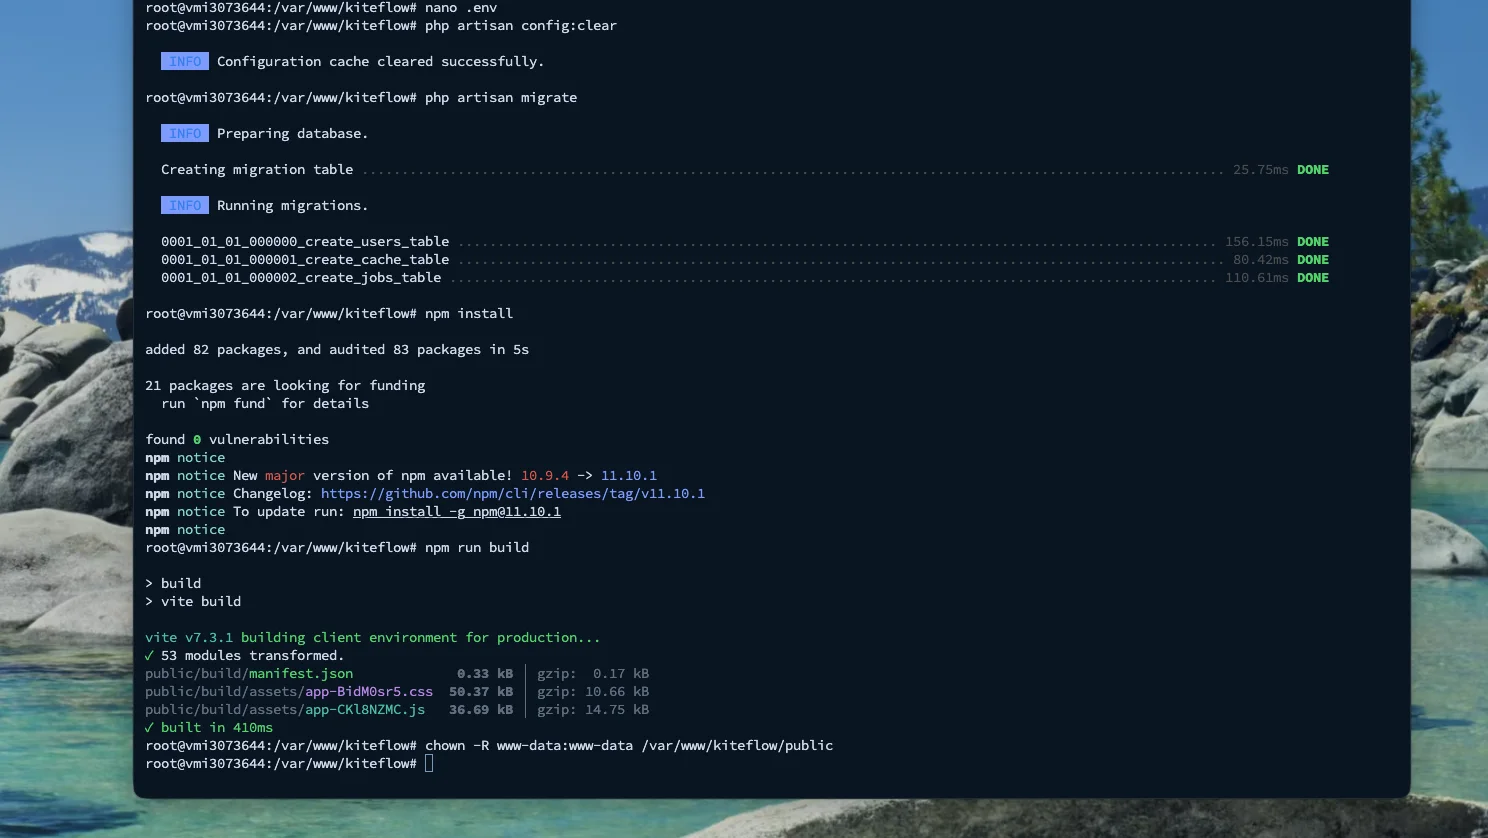The height and width of the screenshot is (838, 1488).
Task: Click the 'npm run build' command text
Action: click(x=477, y=547)
